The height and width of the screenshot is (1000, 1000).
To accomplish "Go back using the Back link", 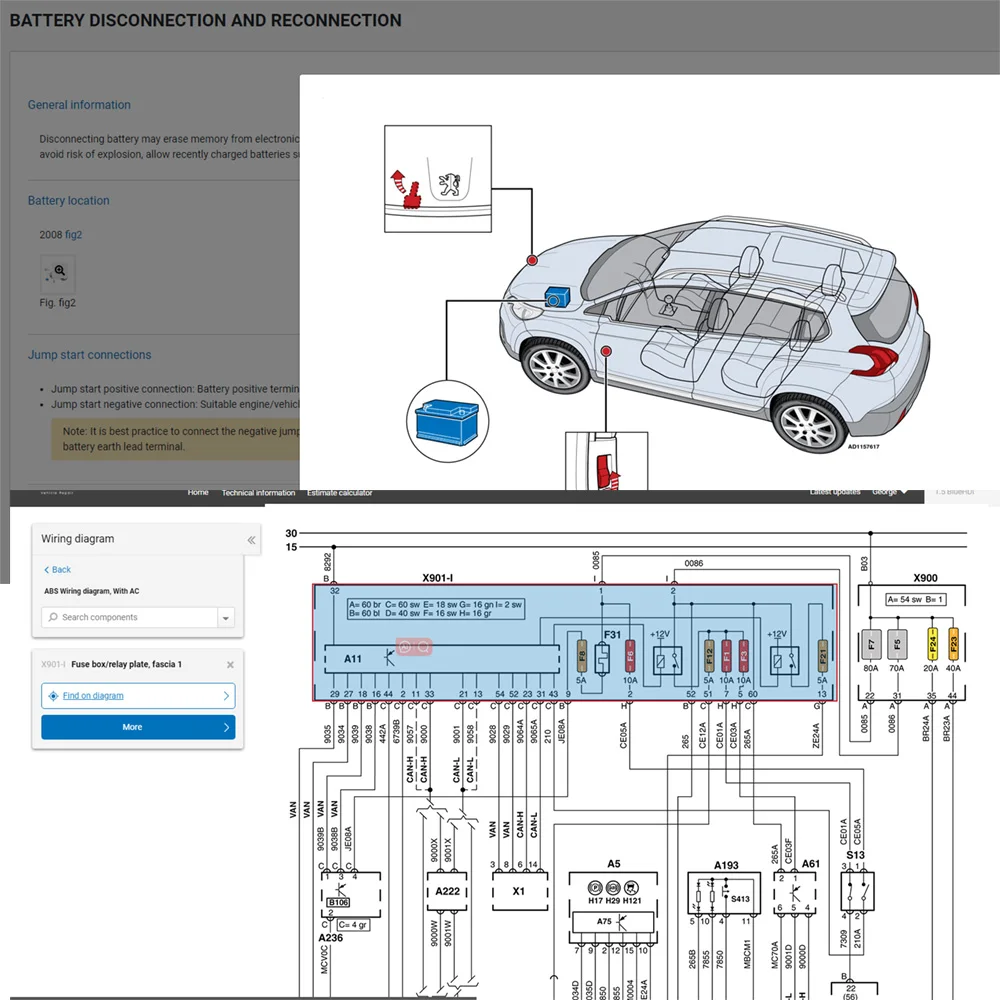I will coord(57,570).
